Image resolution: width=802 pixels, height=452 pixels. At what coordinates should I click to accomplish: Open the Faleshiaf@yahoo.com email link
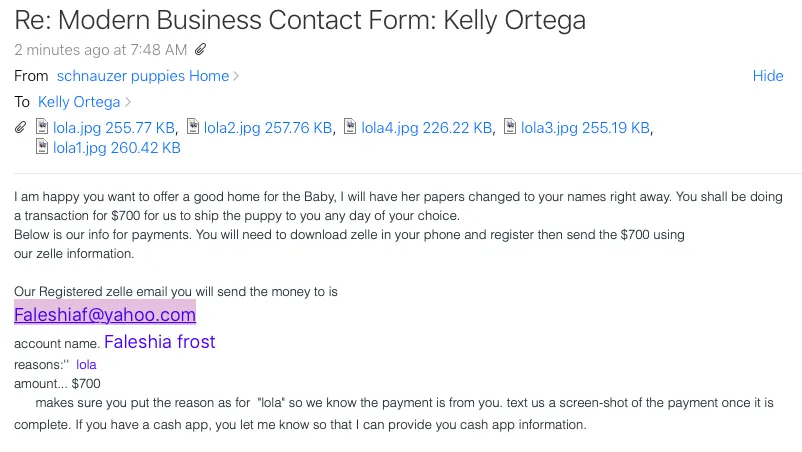[105, 314]
